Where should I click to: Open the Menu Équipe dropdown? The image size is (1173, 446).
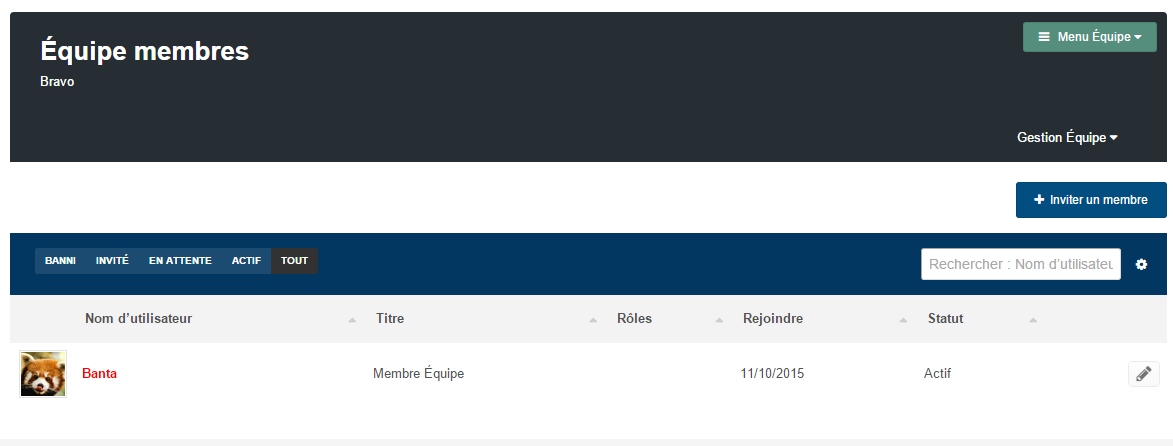[x=1089, y=37]
